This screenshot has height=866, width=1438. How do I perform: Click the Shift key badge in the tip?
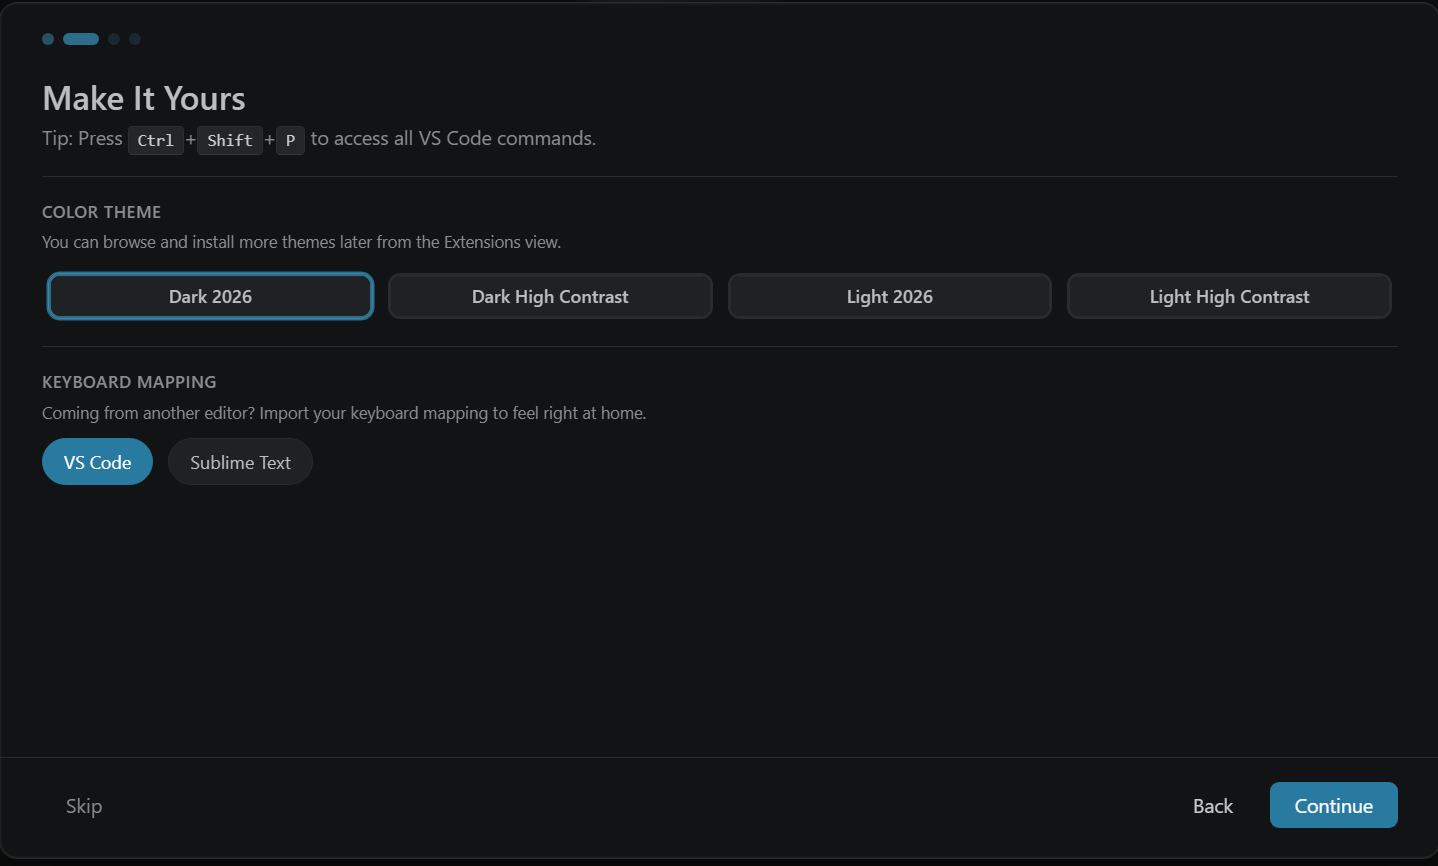point(229,140)
